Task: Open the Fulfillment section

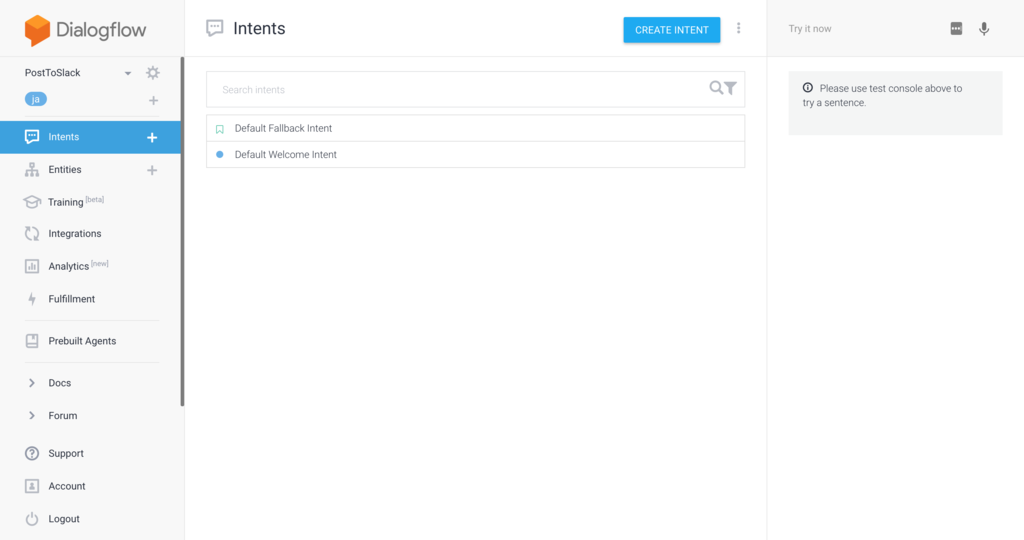Action: [72, 299]
